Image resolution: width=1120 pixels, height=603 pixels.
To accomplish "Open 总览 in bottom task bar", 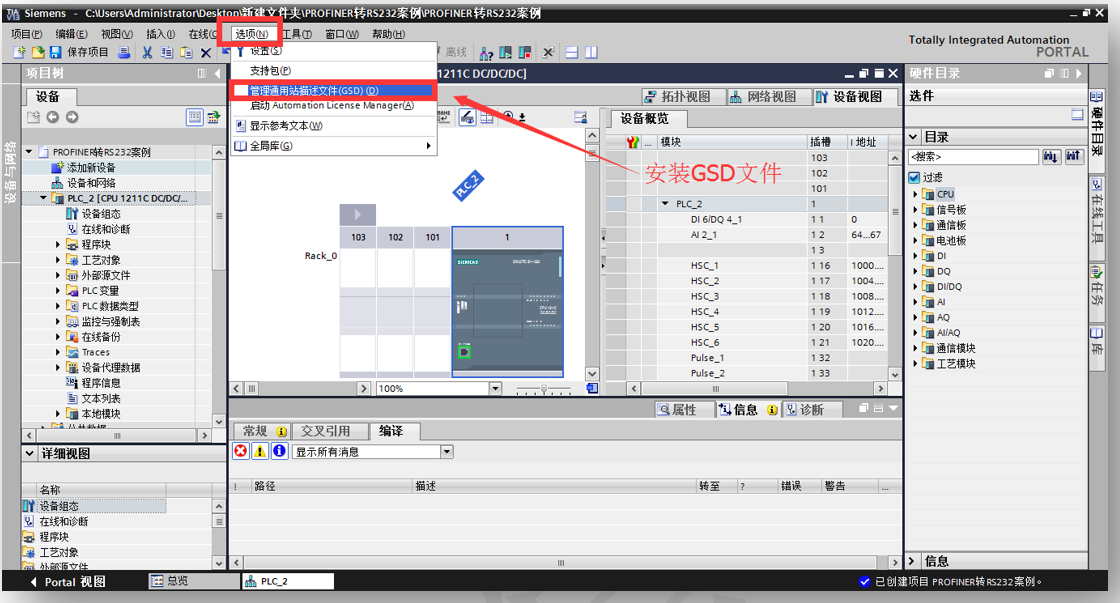I will coord(194,581).
